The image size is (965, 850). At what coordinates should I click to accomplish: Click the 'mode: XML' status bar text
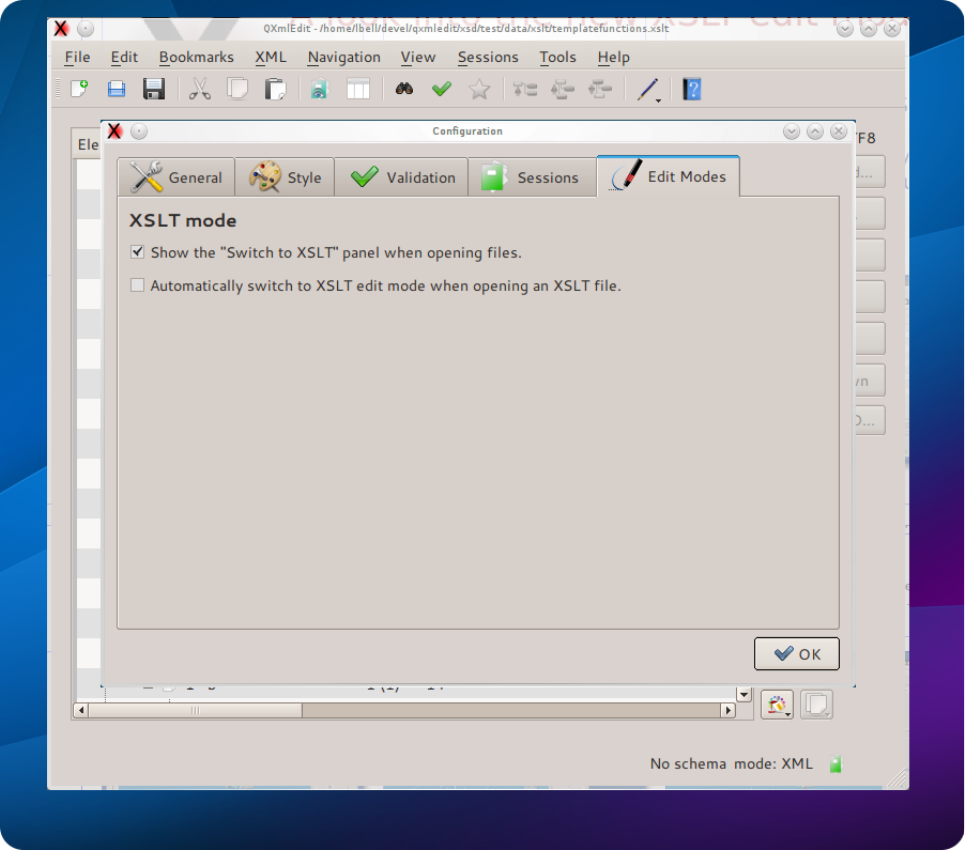pyautogui.click(x=773, y=764)
